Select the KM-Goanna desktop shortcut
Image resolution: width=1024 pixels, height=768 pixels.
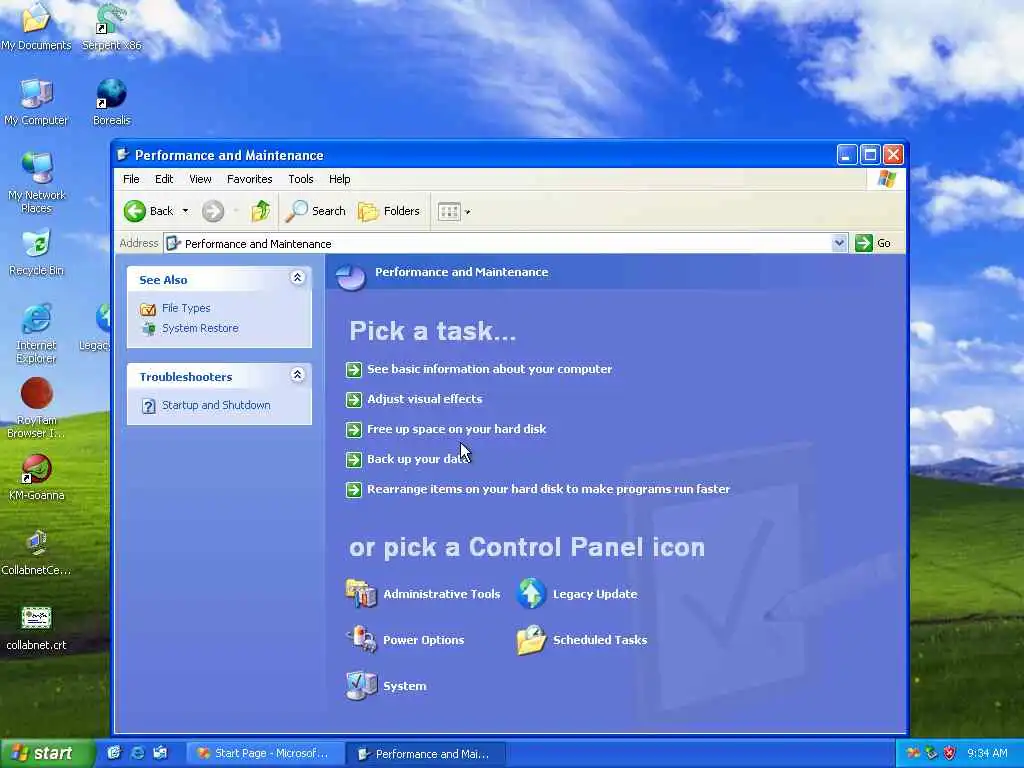pos(37,477)
